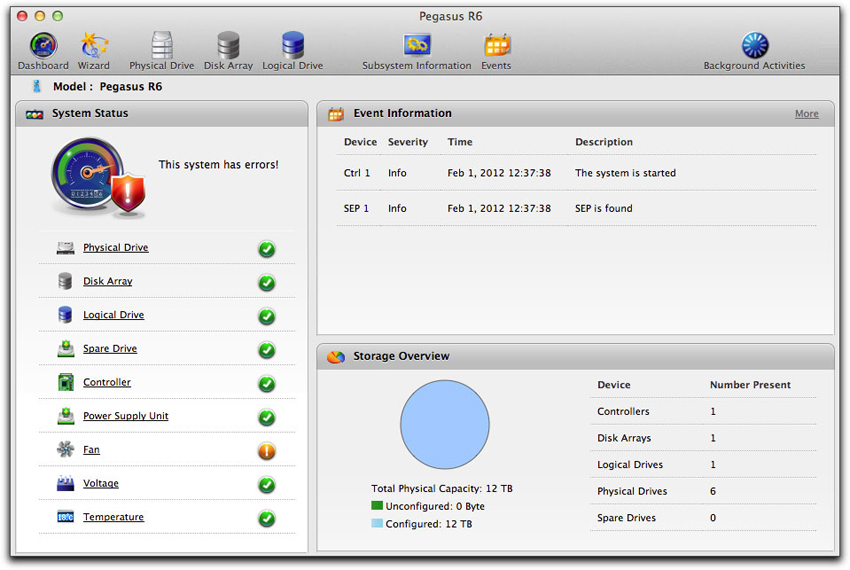This screenshot has height=570, width=850.
Task: Open the Voltage link
Action: [x=100, y=483]
